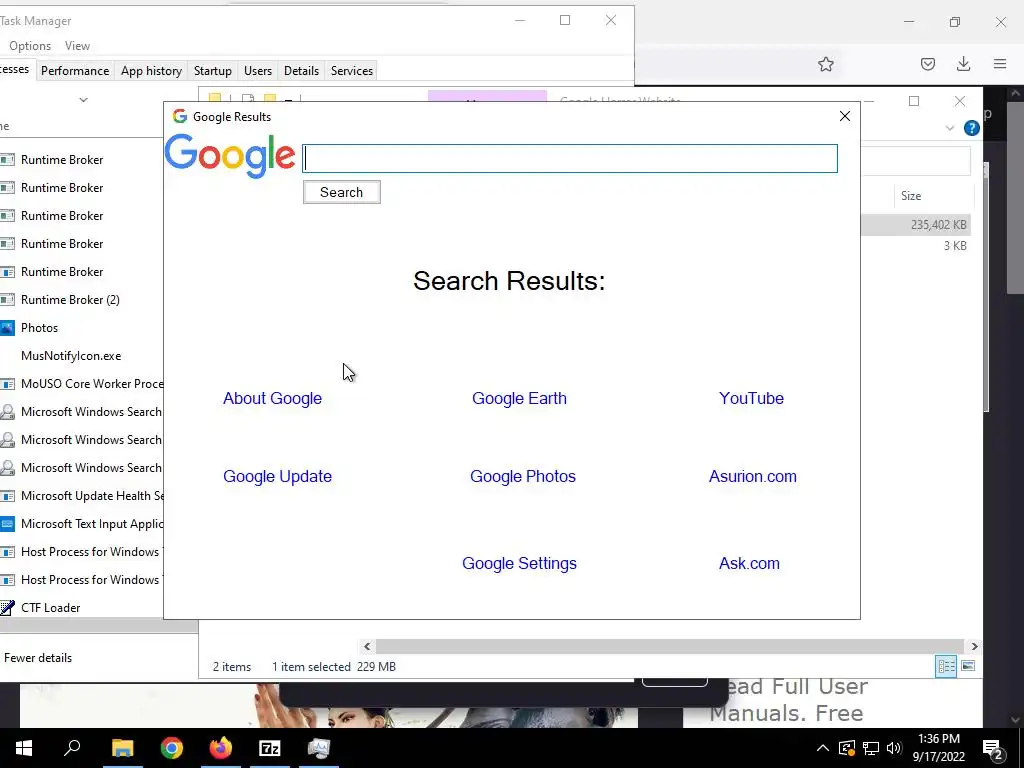Select the Photos process row
This screenshot has width=1024, height=768.
(x=82, y=328)
